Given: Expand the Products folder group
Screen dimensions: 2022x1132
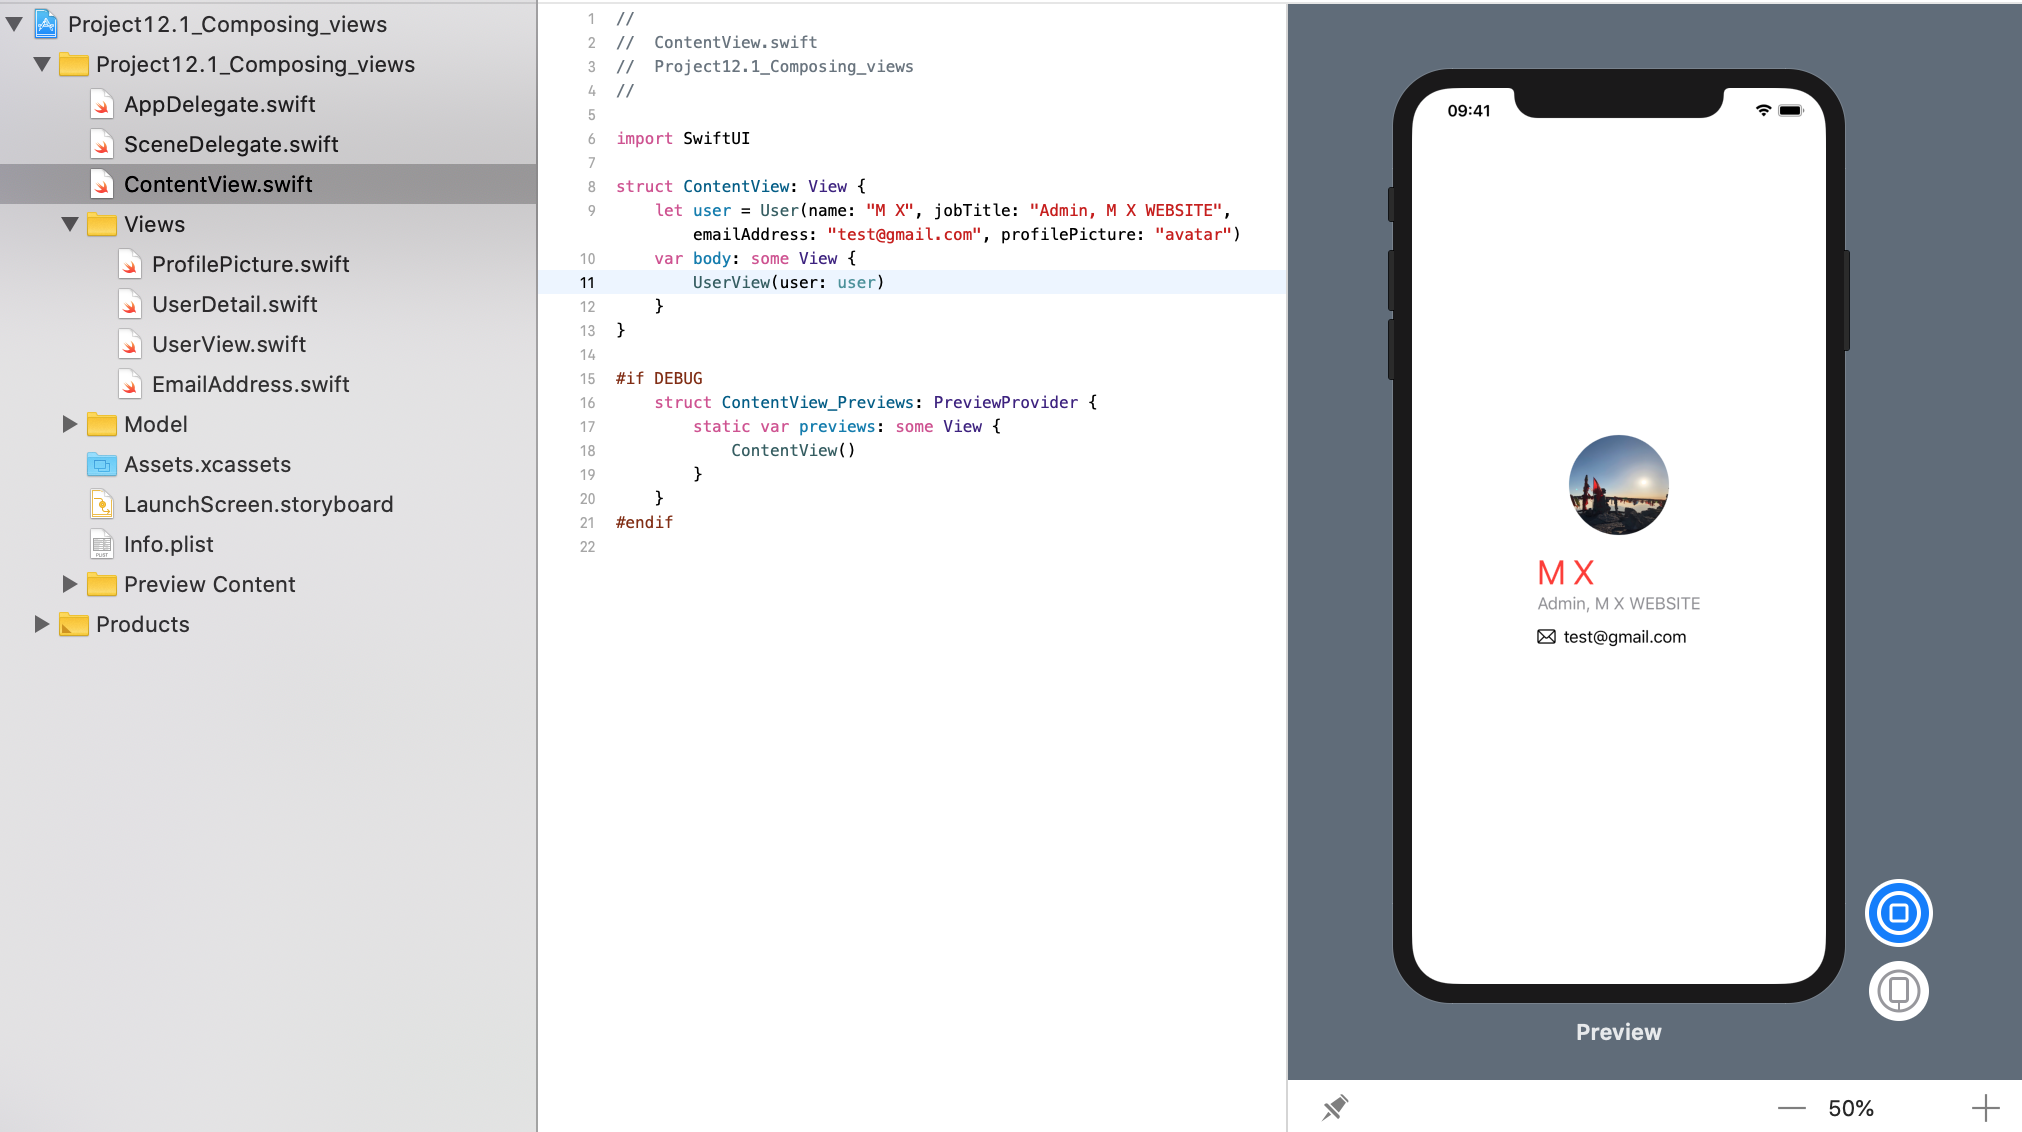Looking at the screenshot, I should tap(42, 624).
